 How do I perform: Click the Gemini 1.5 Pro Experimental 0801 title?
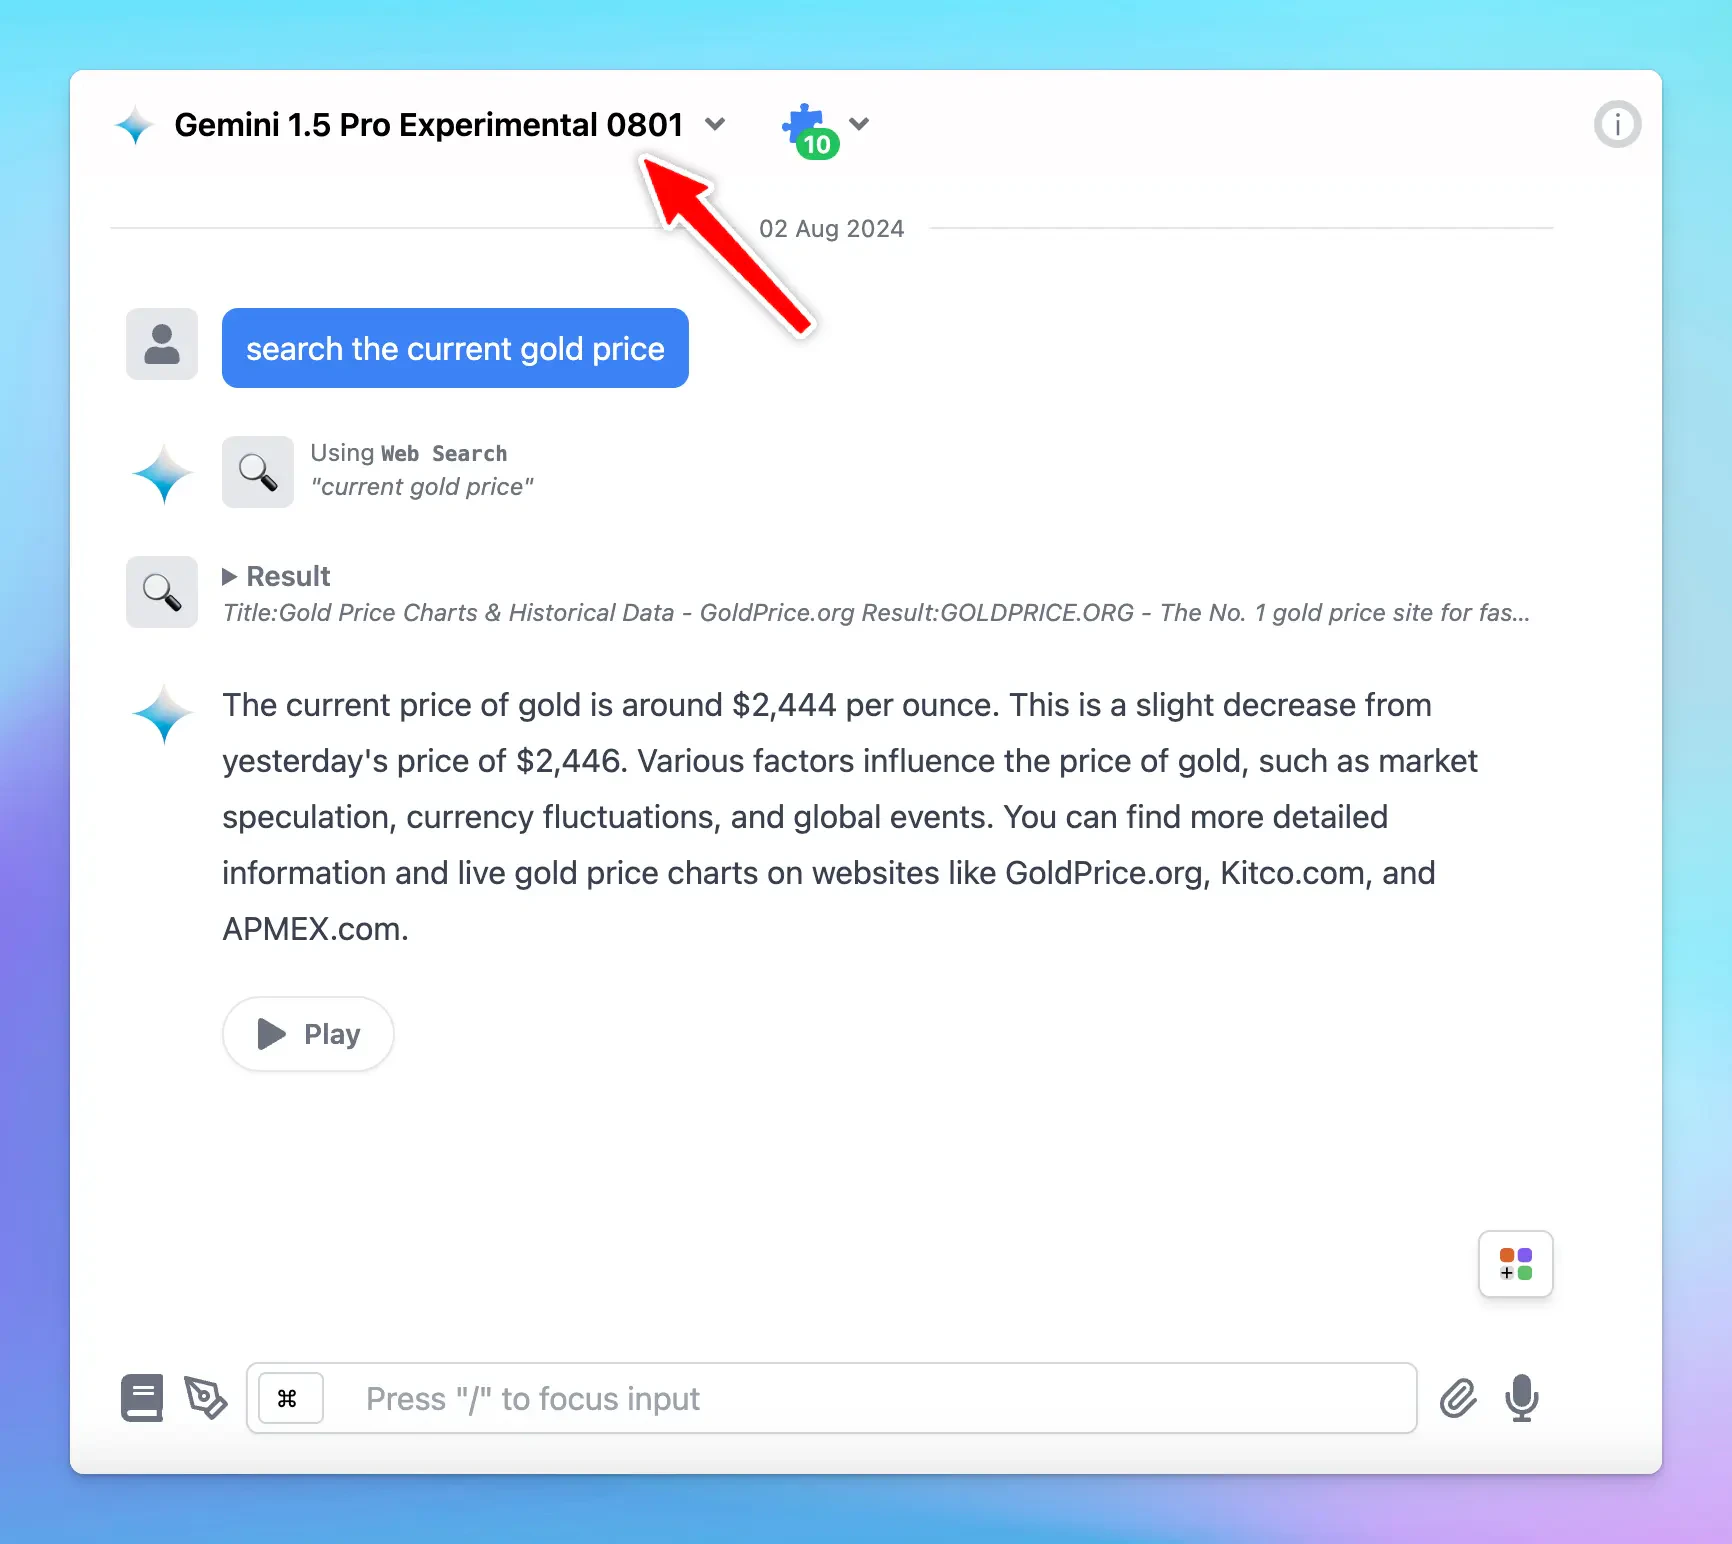(429, 125)
